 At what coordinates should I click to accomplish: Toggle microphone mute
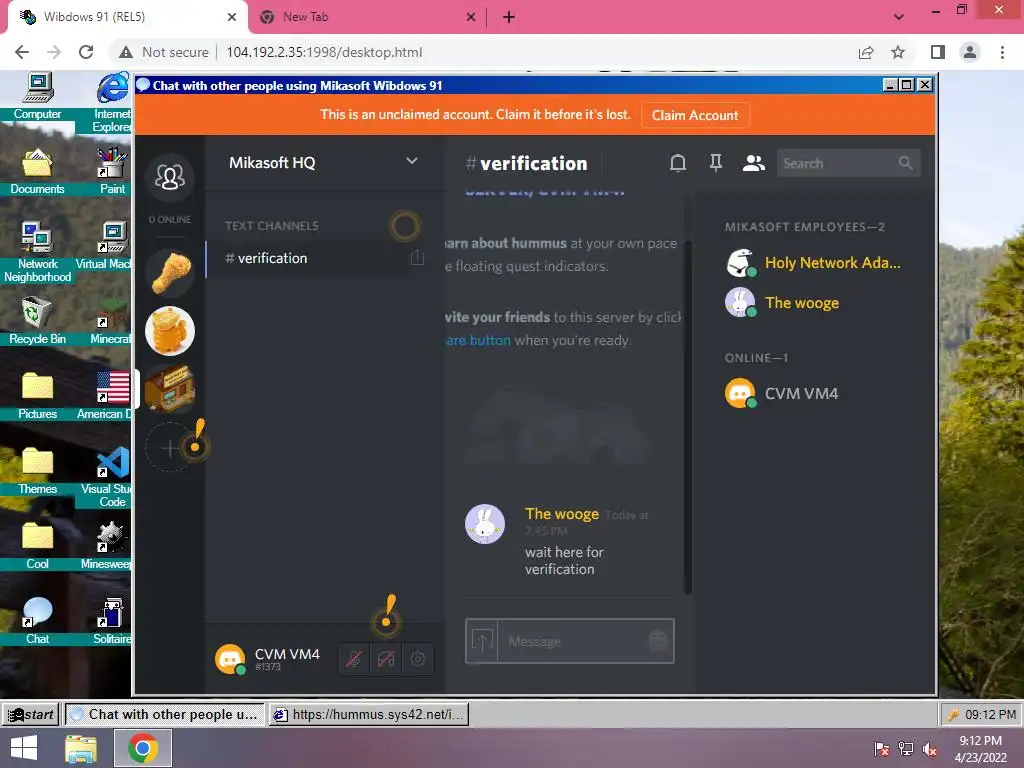point(354,659)
